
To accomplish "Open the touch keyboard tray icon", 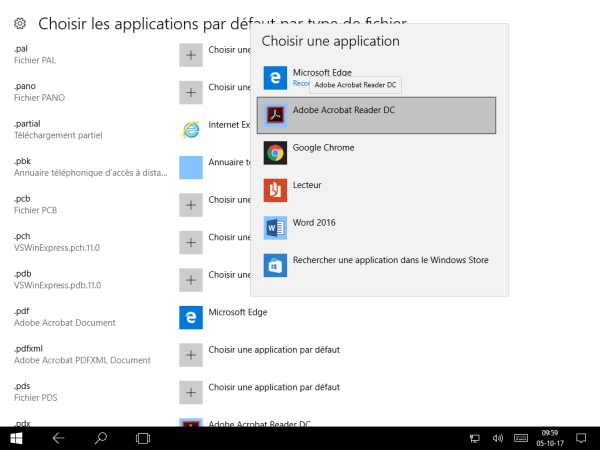I will pyautogui.click(x=521, y=438).
